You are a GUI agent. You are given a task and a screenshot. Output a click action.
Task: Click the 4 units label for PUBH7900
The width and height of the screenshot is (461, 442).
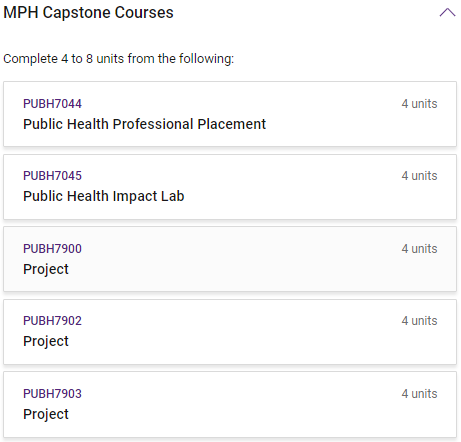(419, 249)
